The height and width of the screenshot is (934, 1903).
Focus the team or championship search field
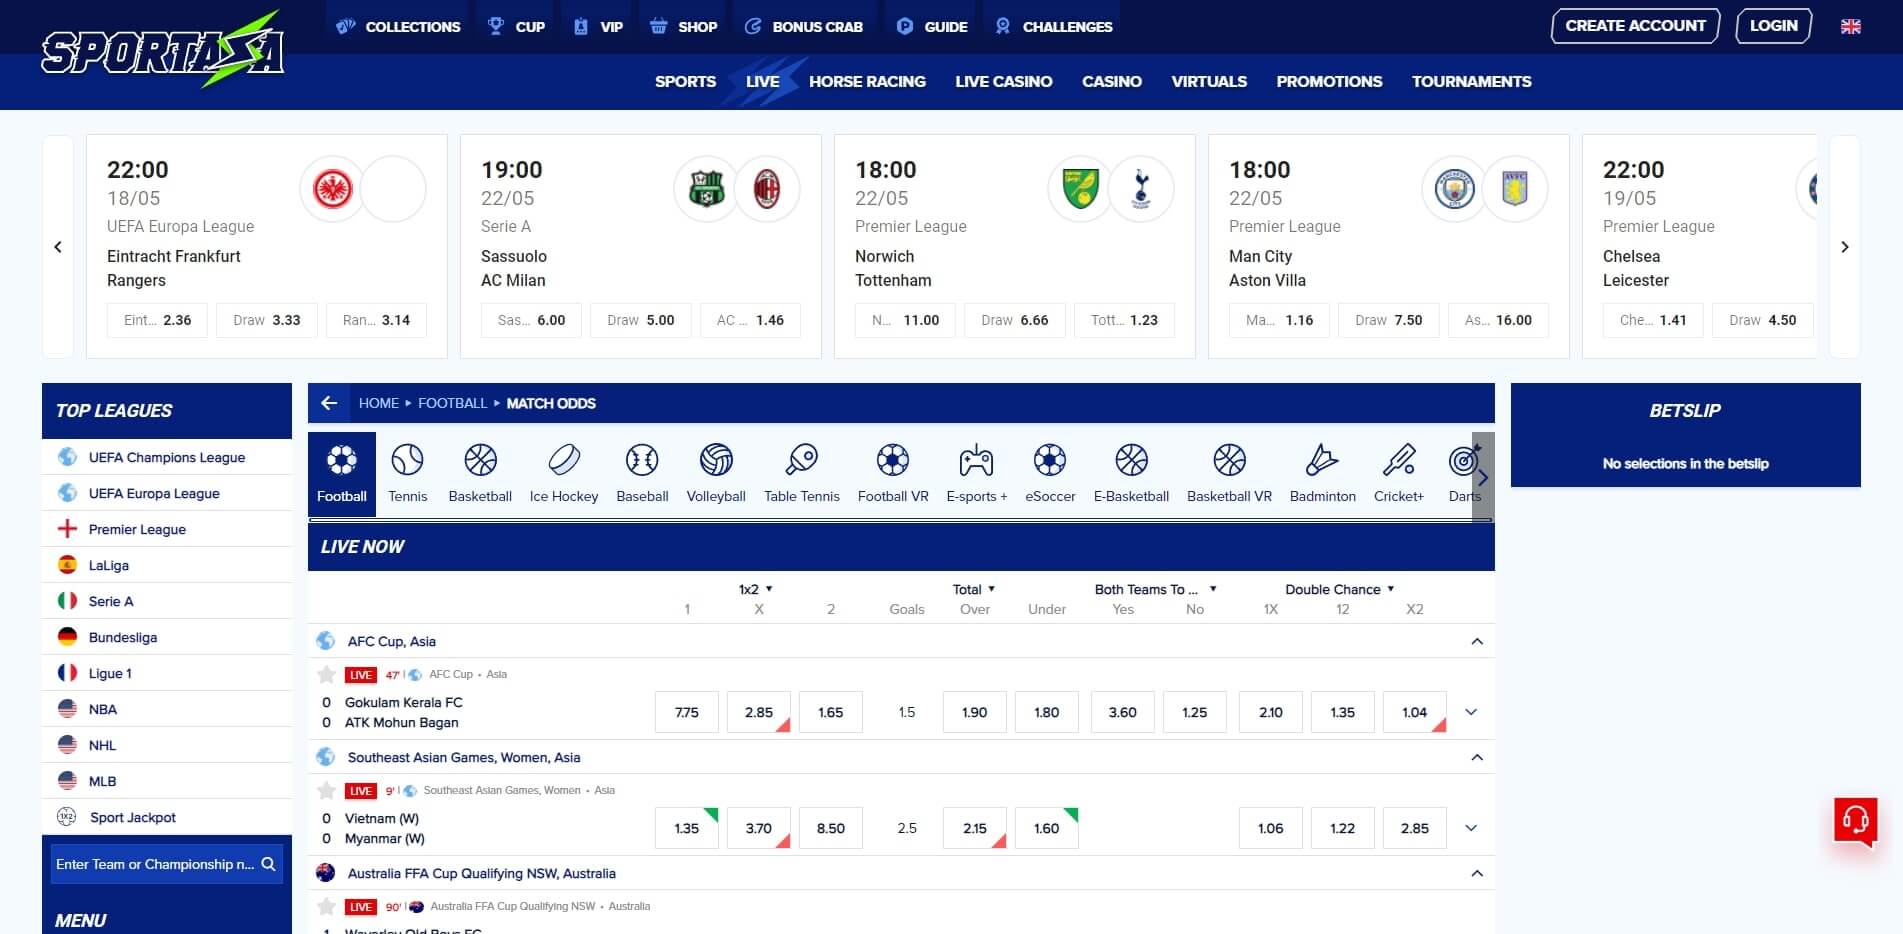[155, 864]
